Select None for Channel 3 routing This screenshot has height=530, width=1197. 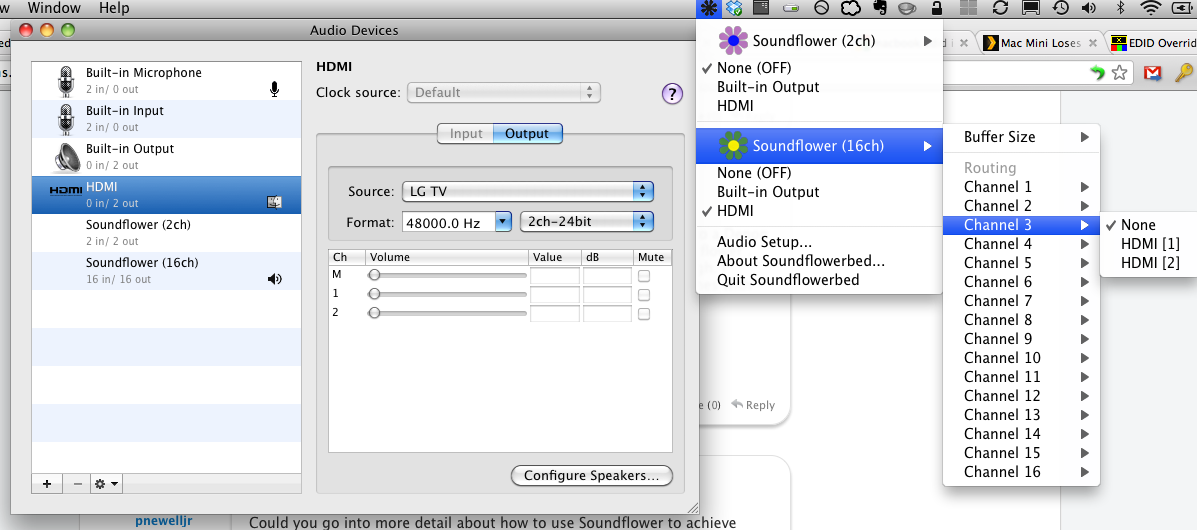(x=1147, y=225)
